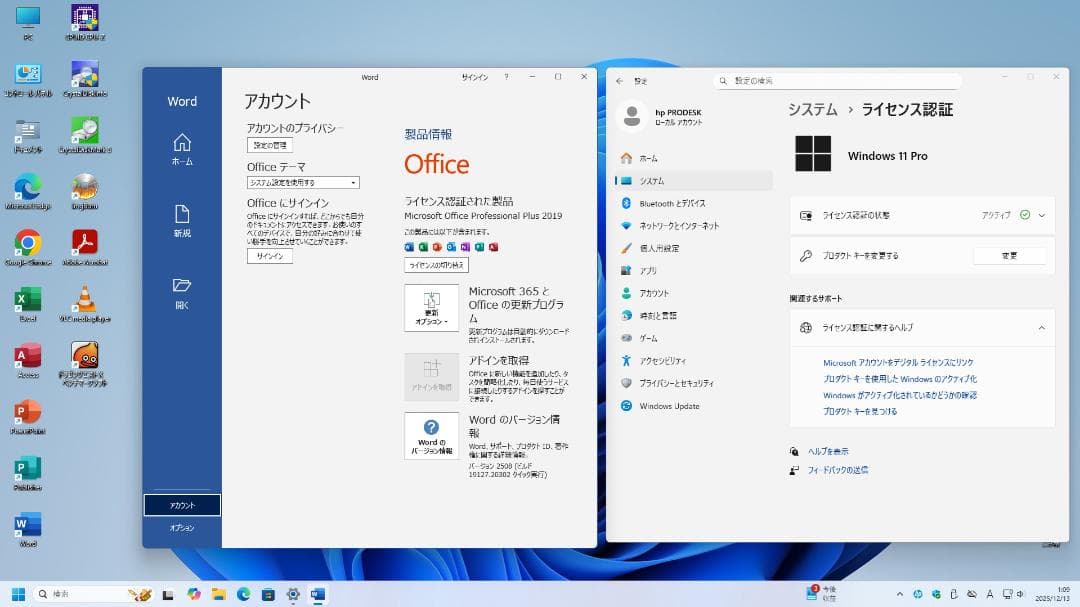The height and width of the screenshot is (607, 1080).
Task: Open アクセシビリティ settings from sidebar
Action: 665,360
